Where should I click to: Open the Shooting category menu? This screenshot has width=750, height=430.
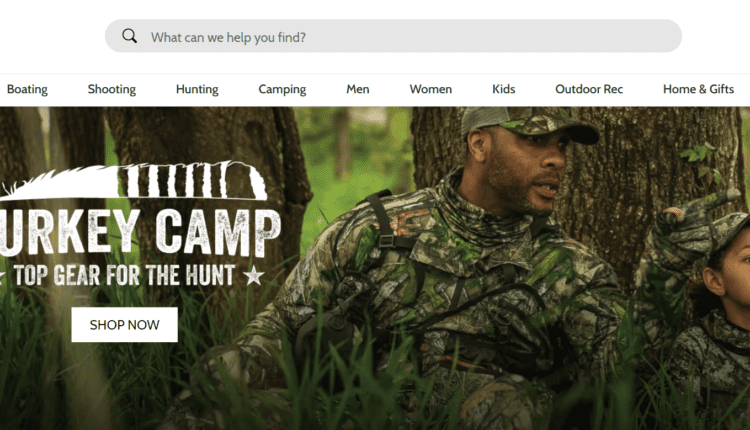click(112, 89)
